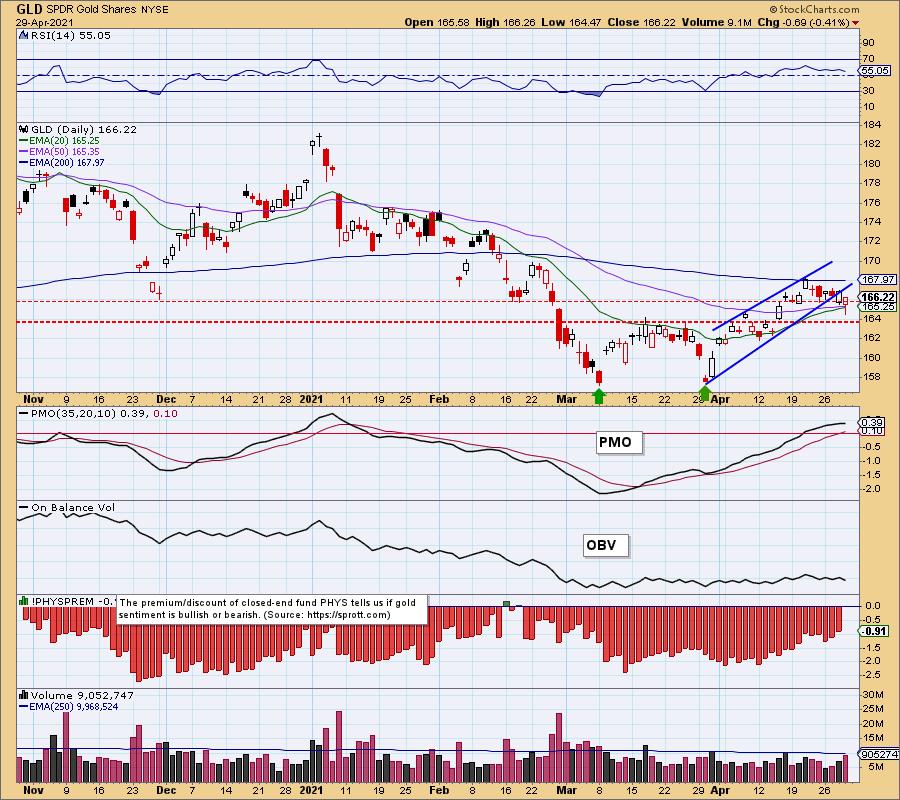Click the blue EMA(200) 167.97 legend

click(61, 162)
